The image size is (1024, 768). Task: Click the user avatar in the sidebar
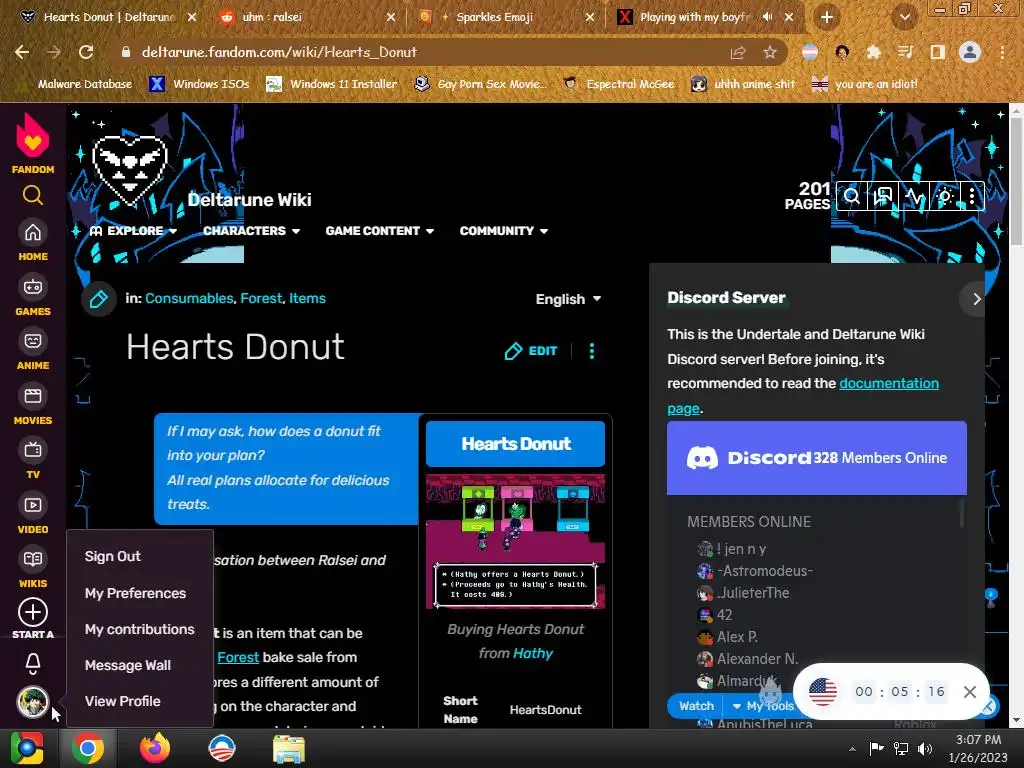32,702
